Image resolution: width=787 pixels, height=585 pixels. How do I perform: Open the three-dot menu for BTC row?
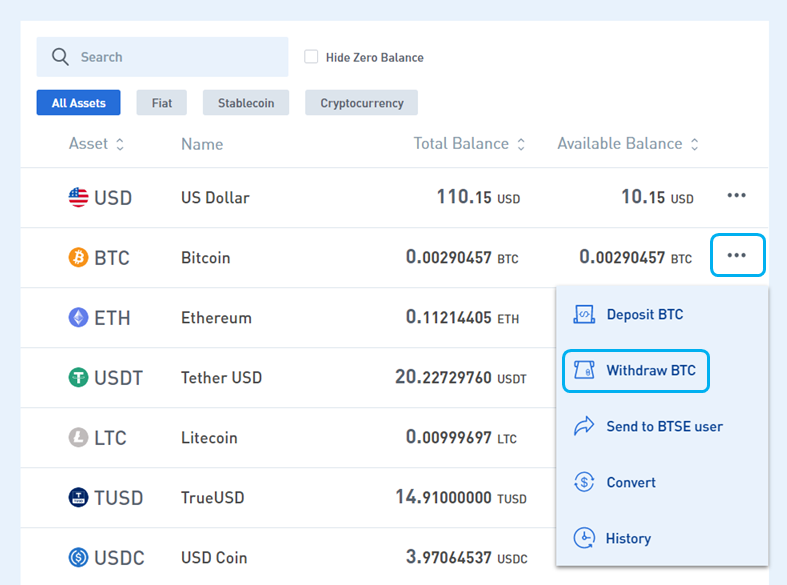tap(737, 255)
